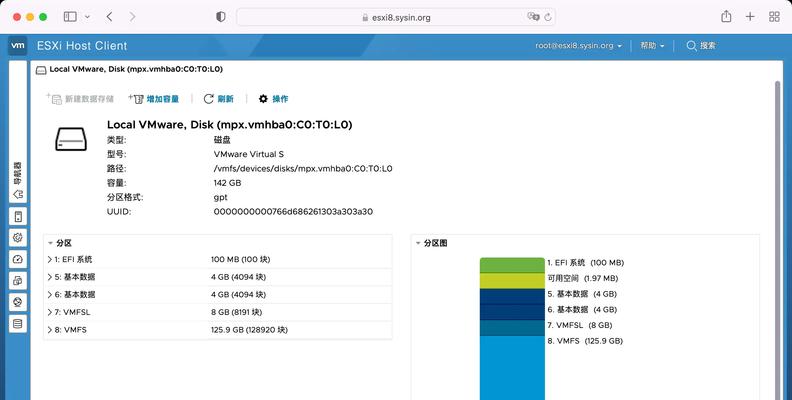Open the Manage gear sidebar icon
The image size is (792, 400).
point(18,237)
